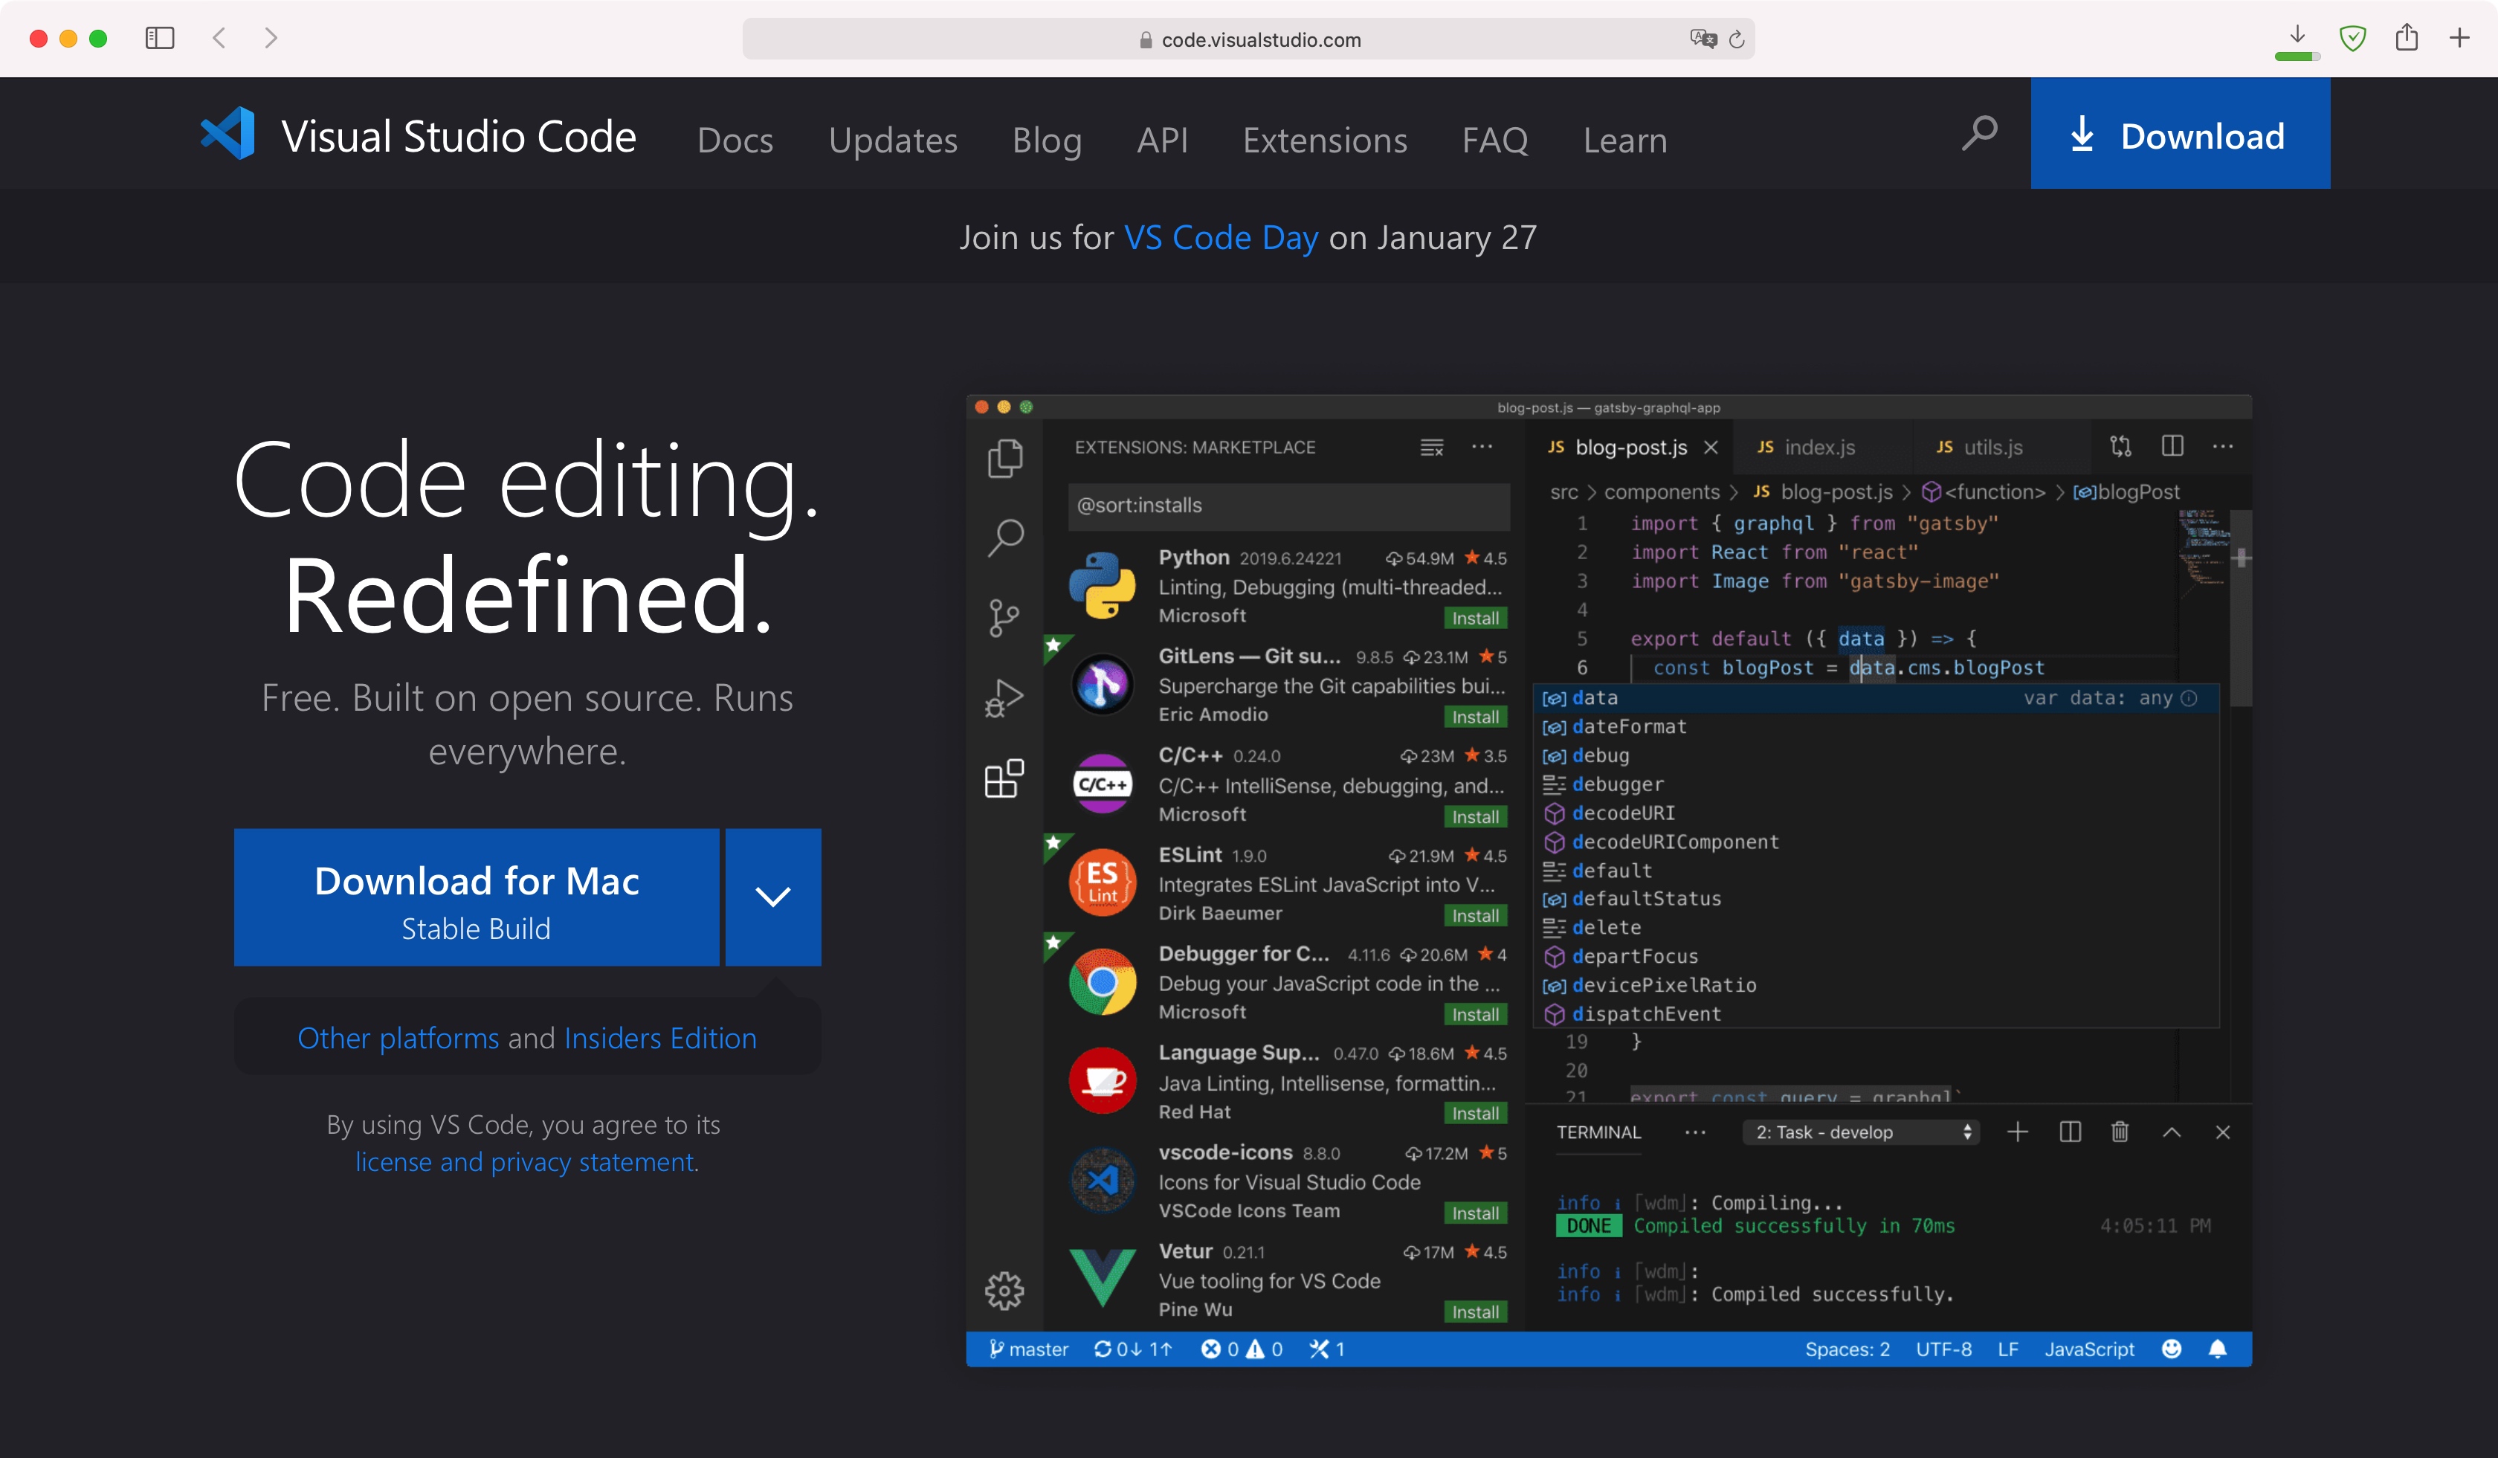Follow the VS Code Day link
Image resolution: width=2498 pixels, height=1484 pixels.
pyautogui.click(x=1221, y=237)
